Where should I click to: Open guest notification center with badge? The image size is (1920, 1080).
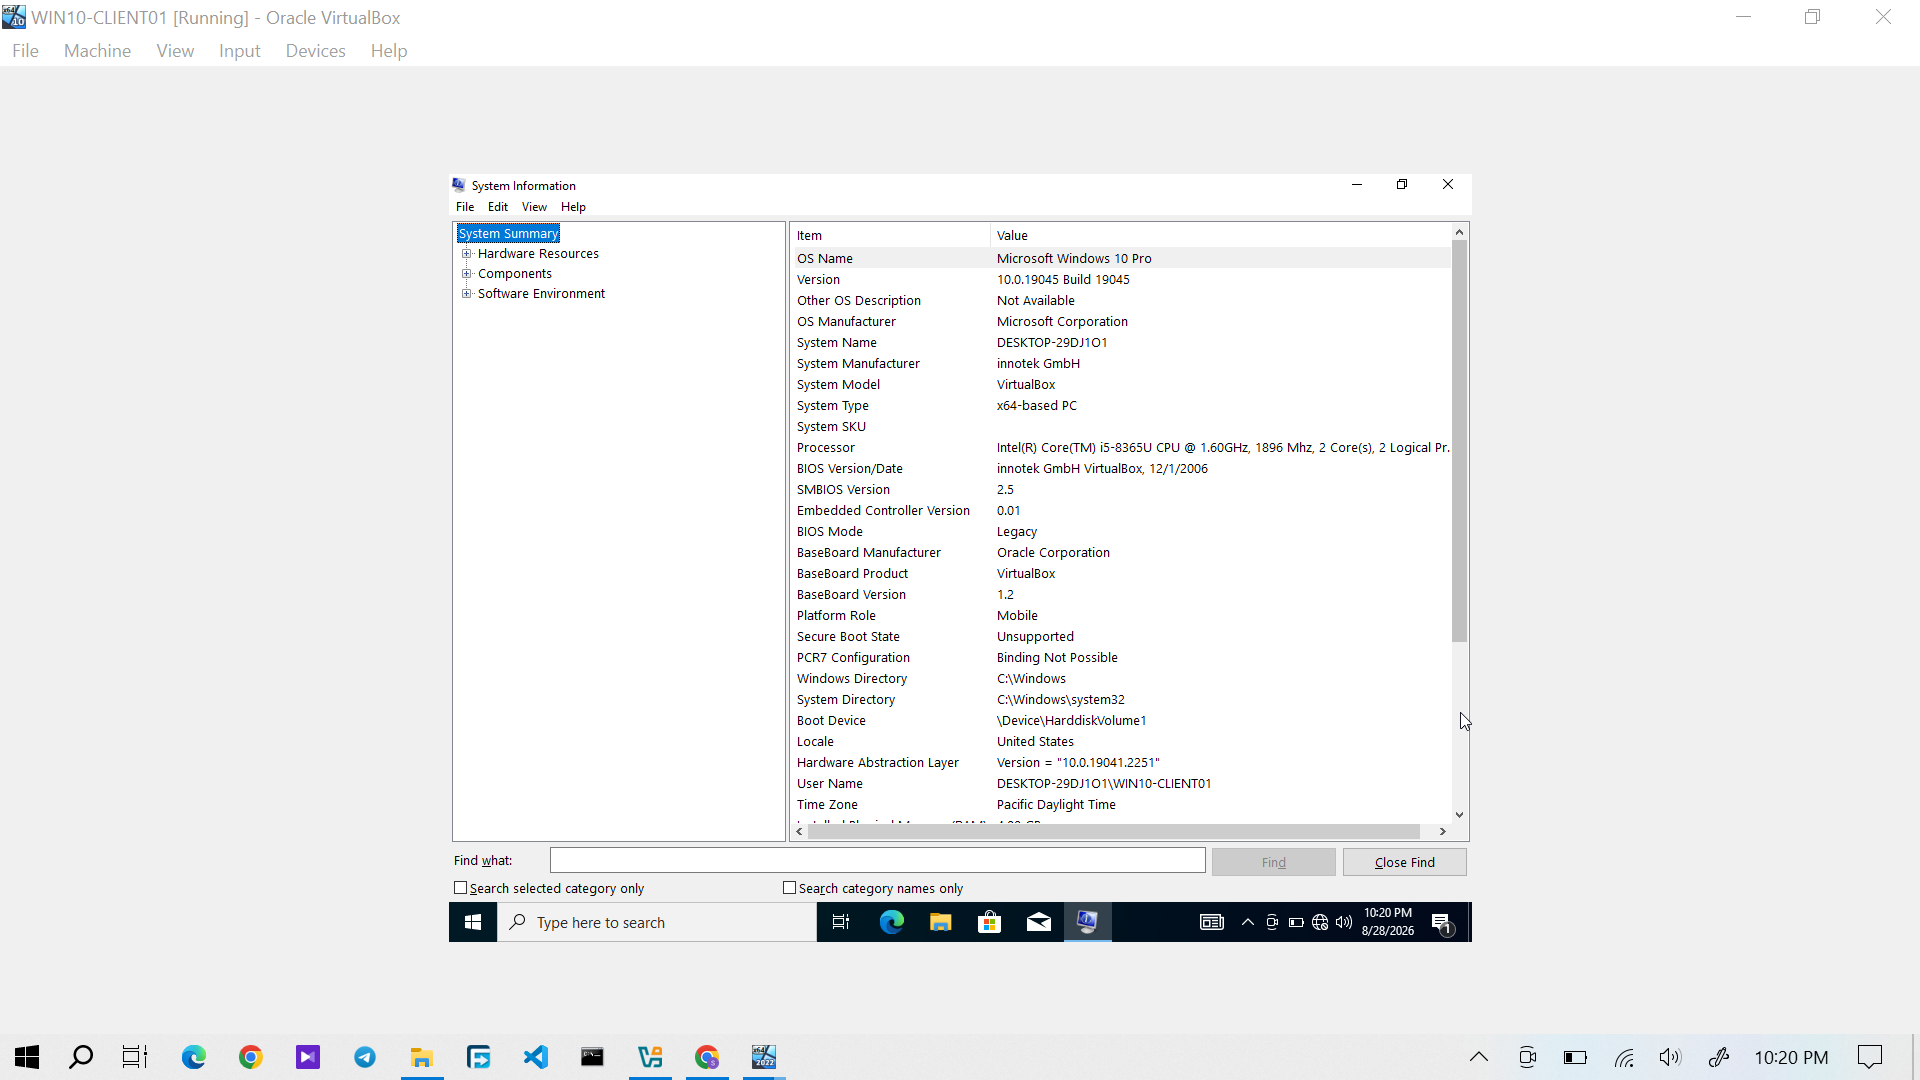(x=1442, y=923)
